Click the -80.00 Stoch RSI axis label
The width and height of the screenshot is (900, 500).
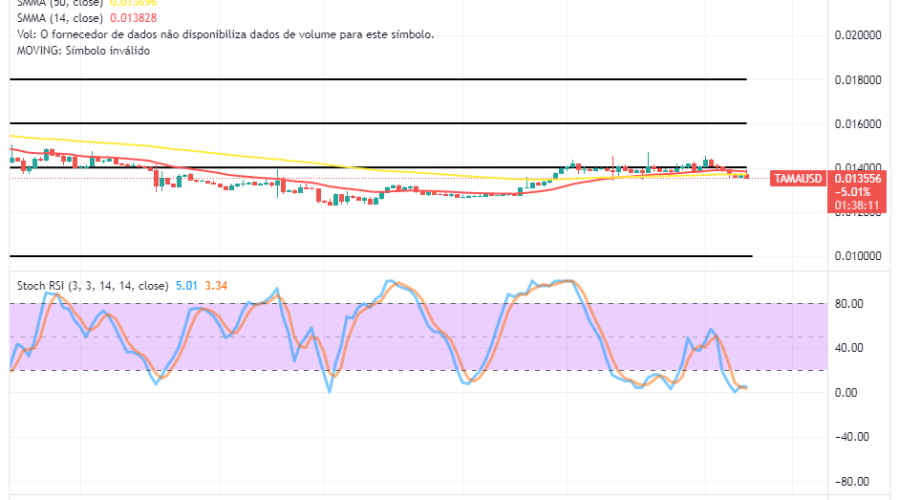pyautogui.click(x=852, y=482)
